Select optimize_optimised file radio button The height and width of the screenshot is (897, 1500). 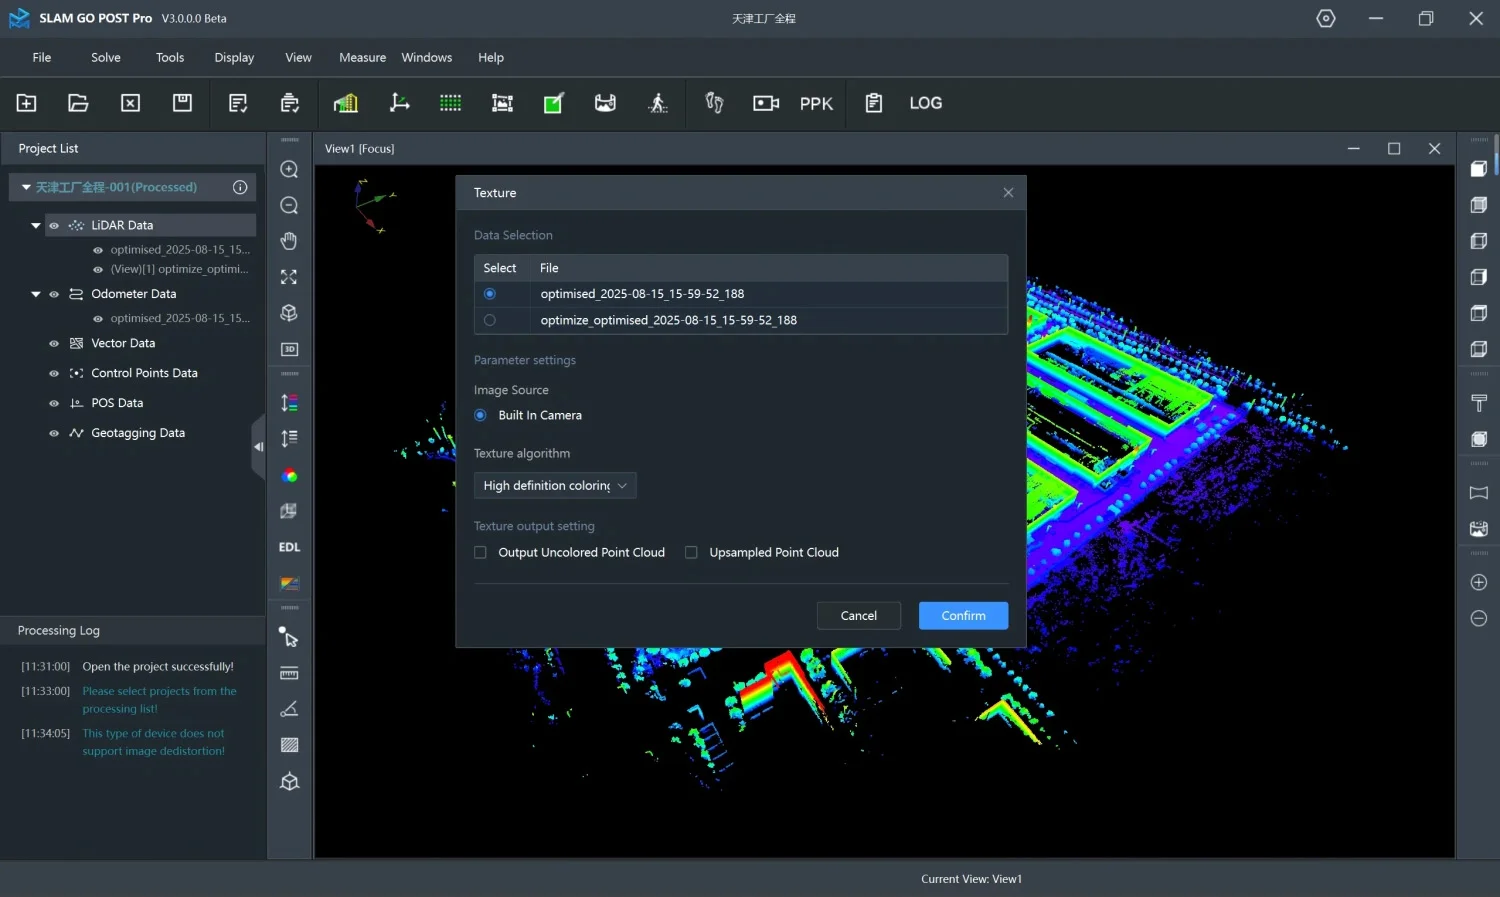coord(490,320)
